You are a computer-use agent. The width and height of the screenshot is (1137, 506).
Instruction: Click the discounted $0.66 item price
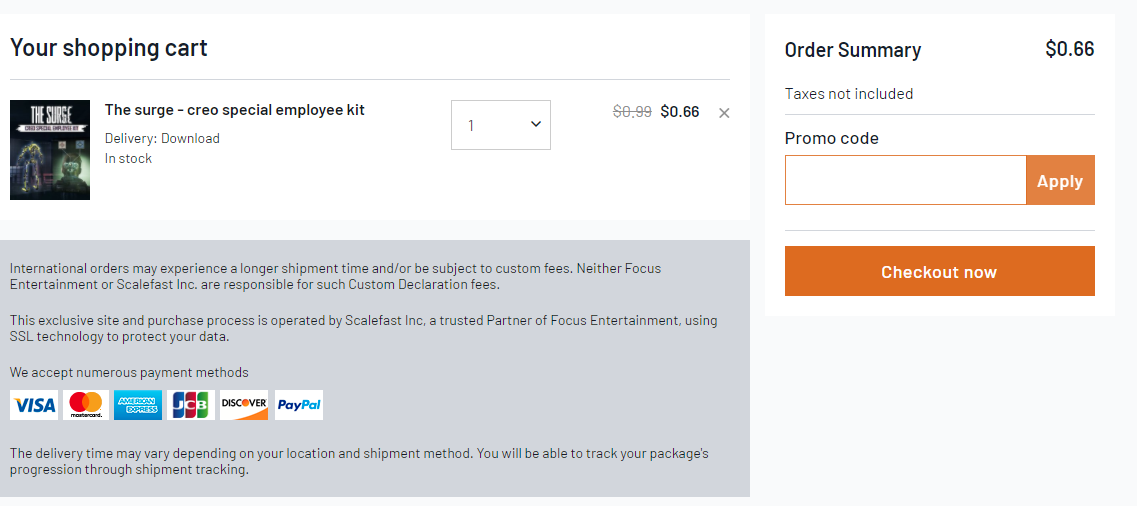click(679, 112)
